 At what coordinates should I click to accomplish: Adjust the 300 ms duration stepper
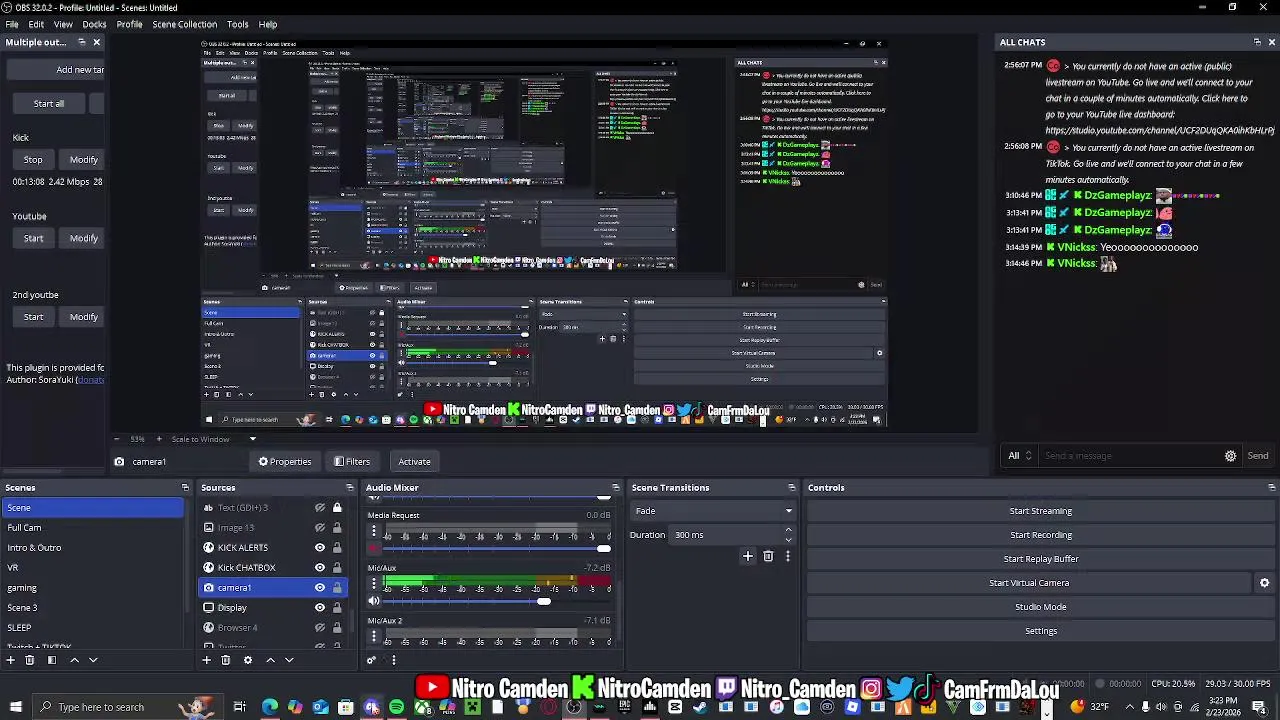coord(788,535)
